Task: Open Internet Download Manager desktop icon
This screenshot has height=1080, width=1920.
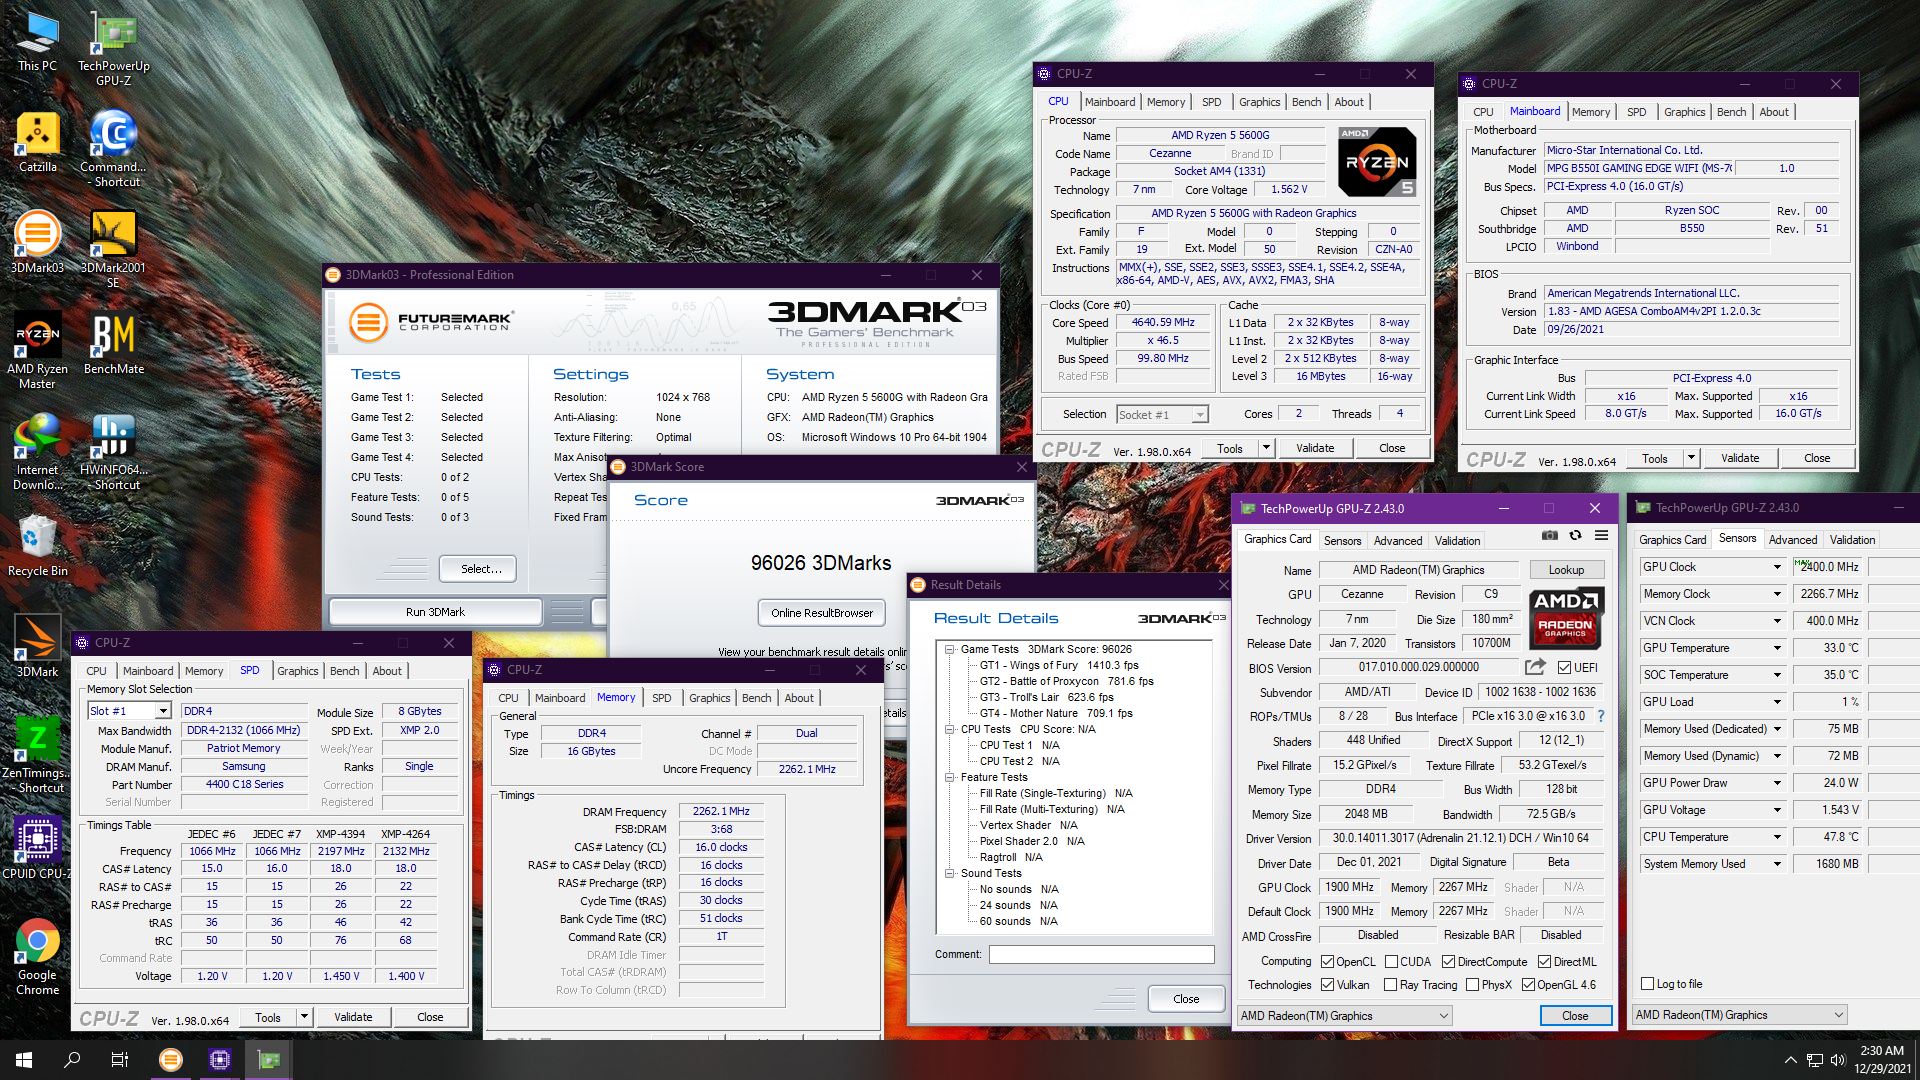Action: click(x=37, y=452)
